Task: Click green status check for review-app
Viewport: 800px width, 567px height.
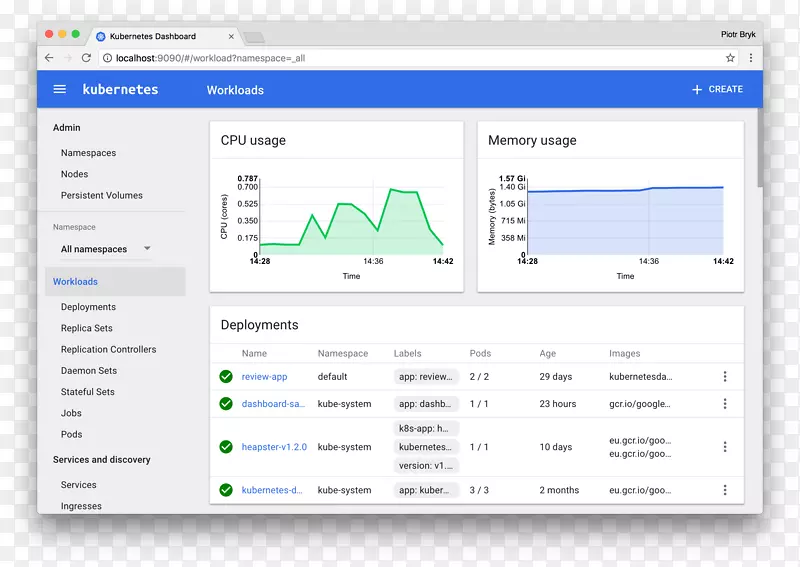Action: 226,377
